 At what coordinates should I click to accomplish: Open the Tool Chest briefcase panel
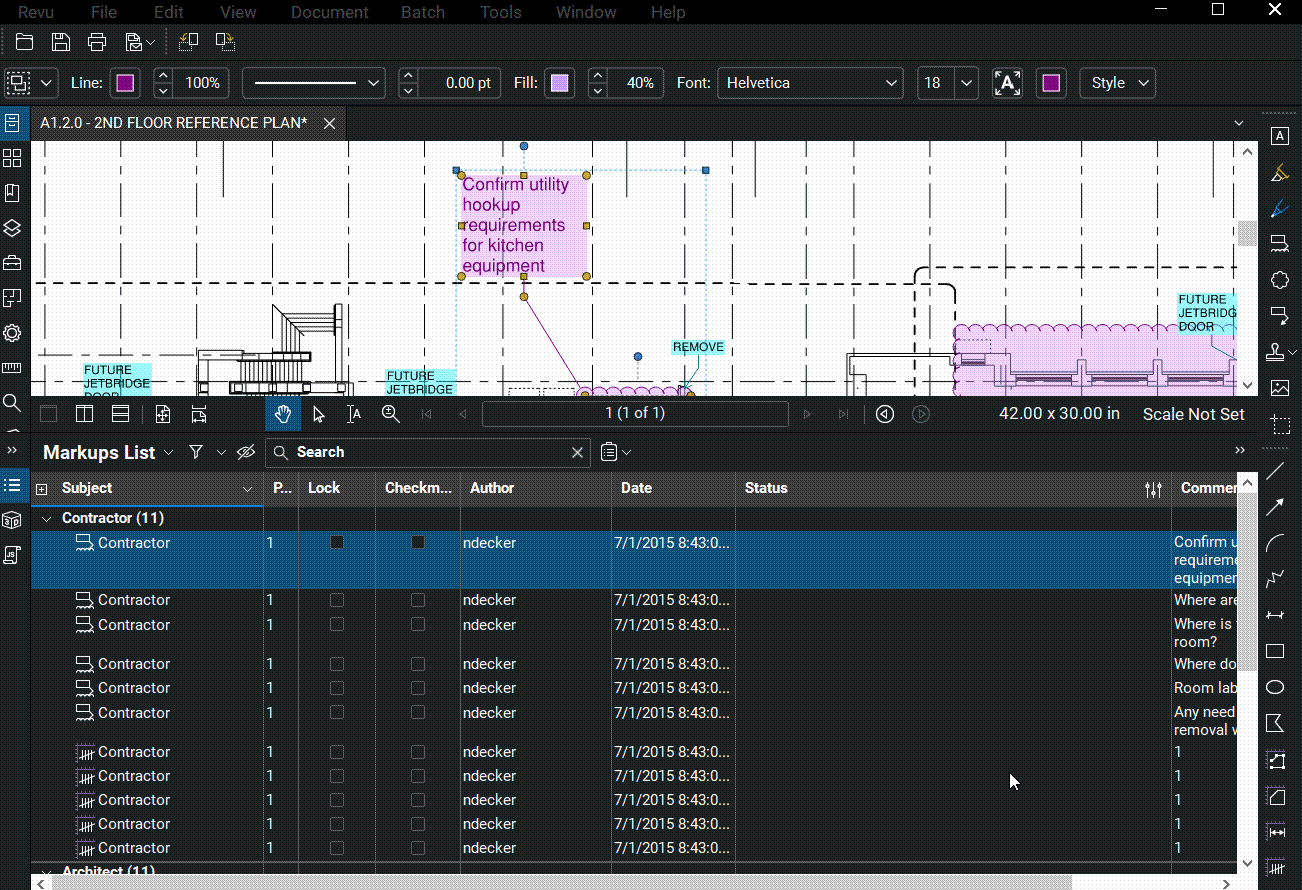12,263
